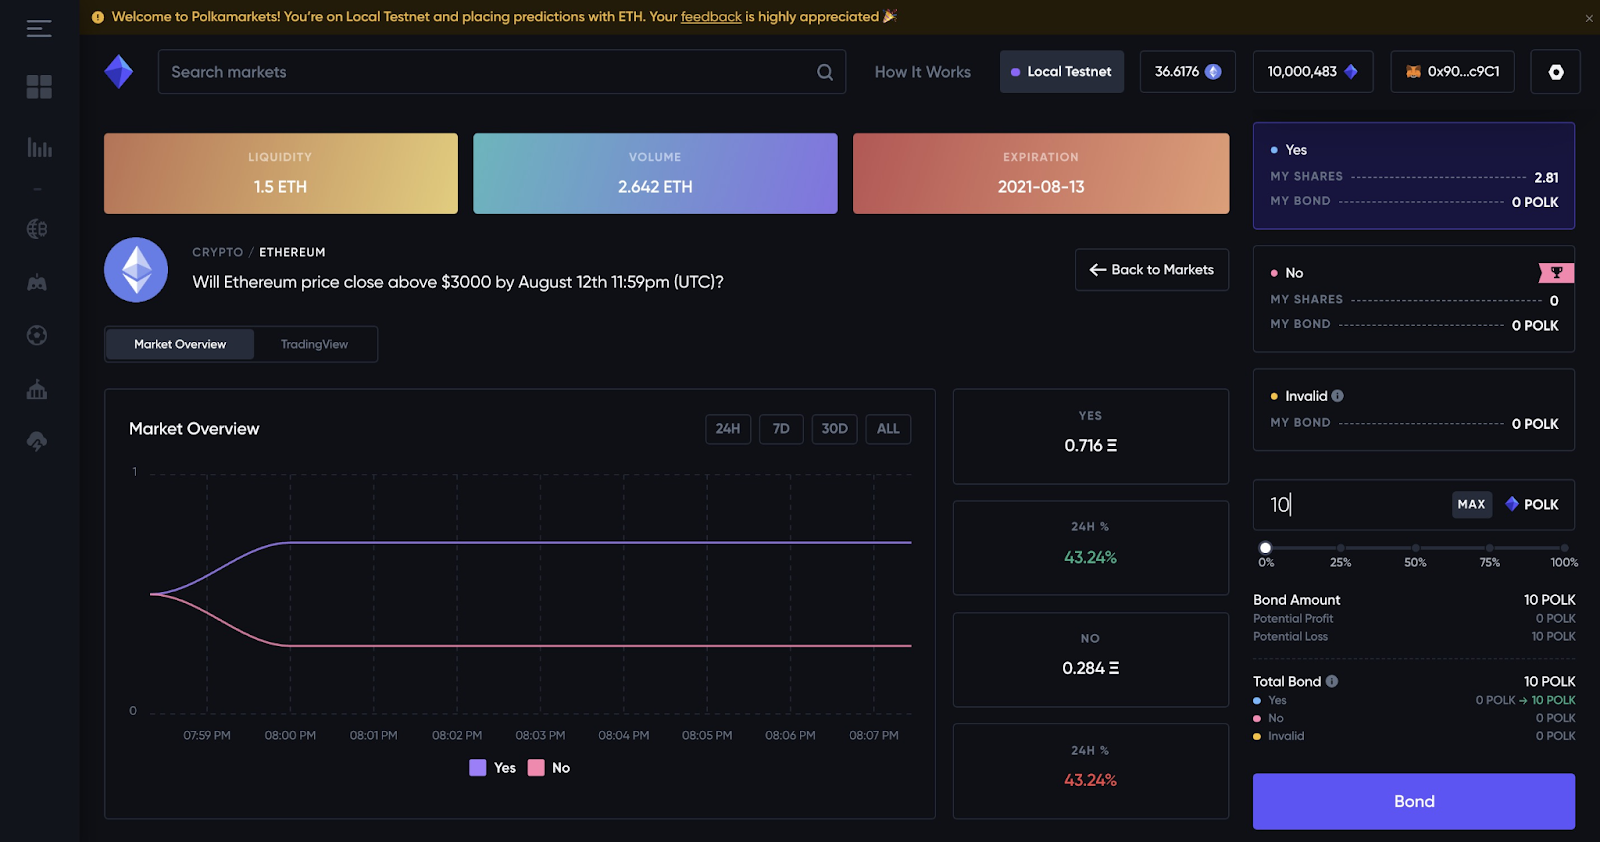Toggle No series in chart legend
Screen dimensions: 1600x842
coord(549,768)
